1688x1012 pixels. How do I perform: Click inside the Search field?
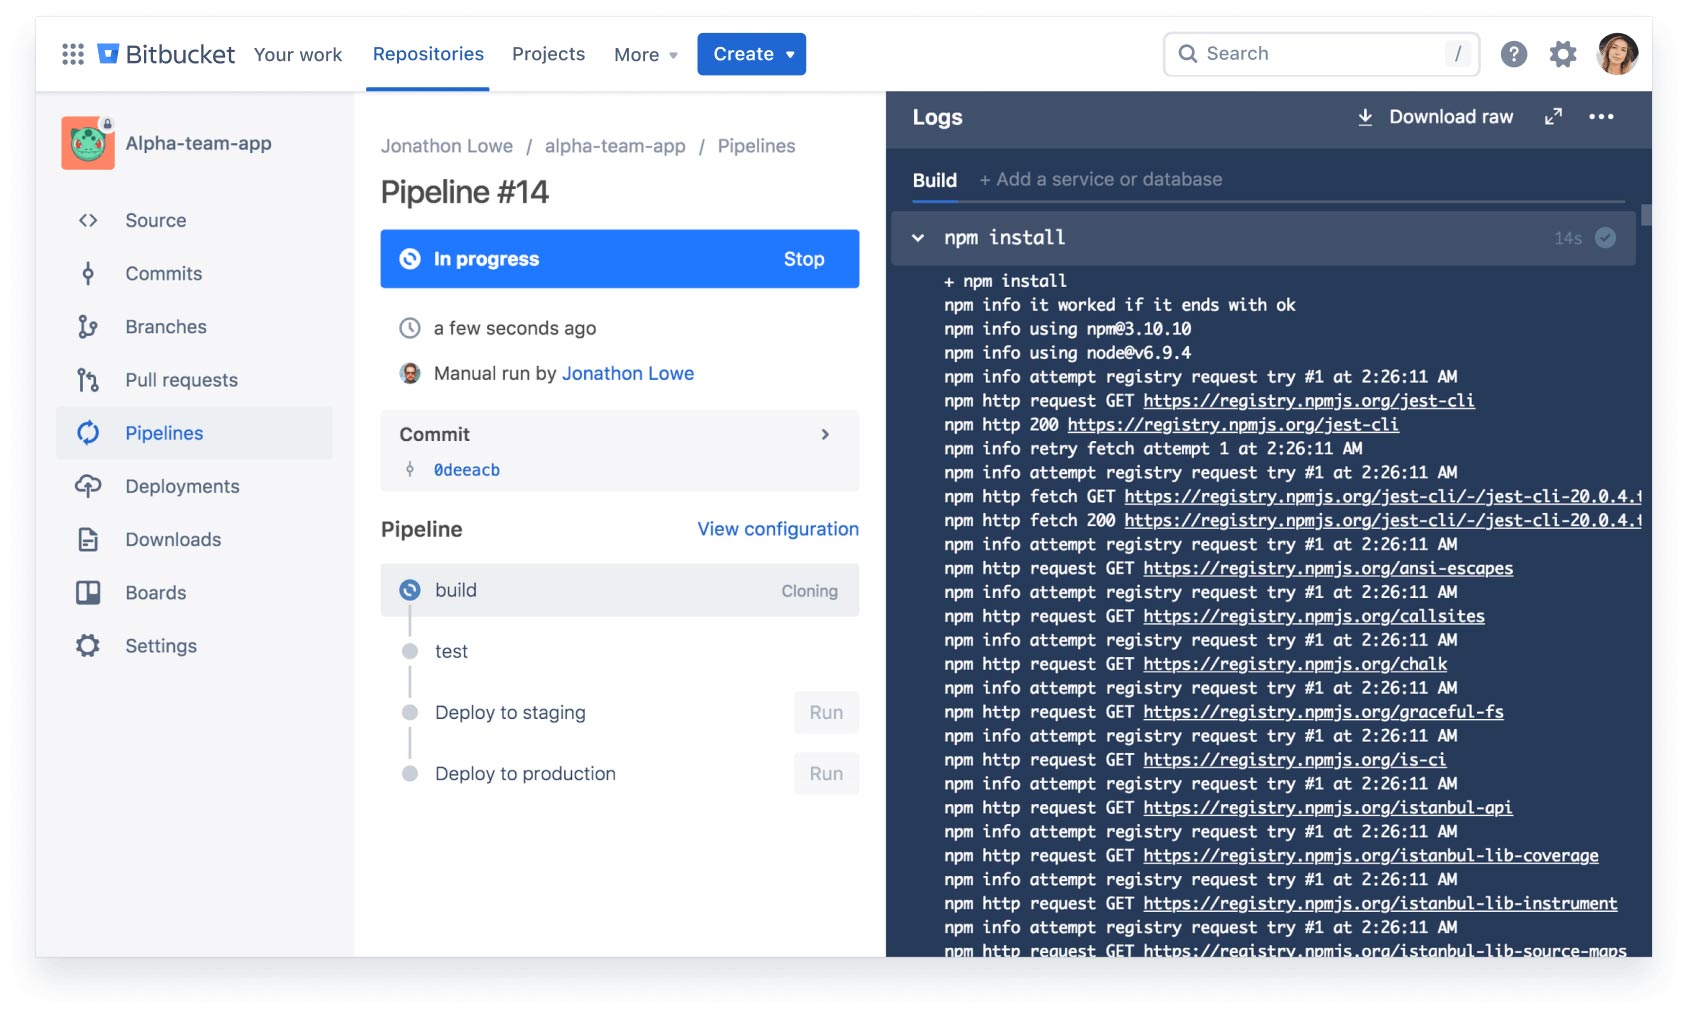point(1321,54)
